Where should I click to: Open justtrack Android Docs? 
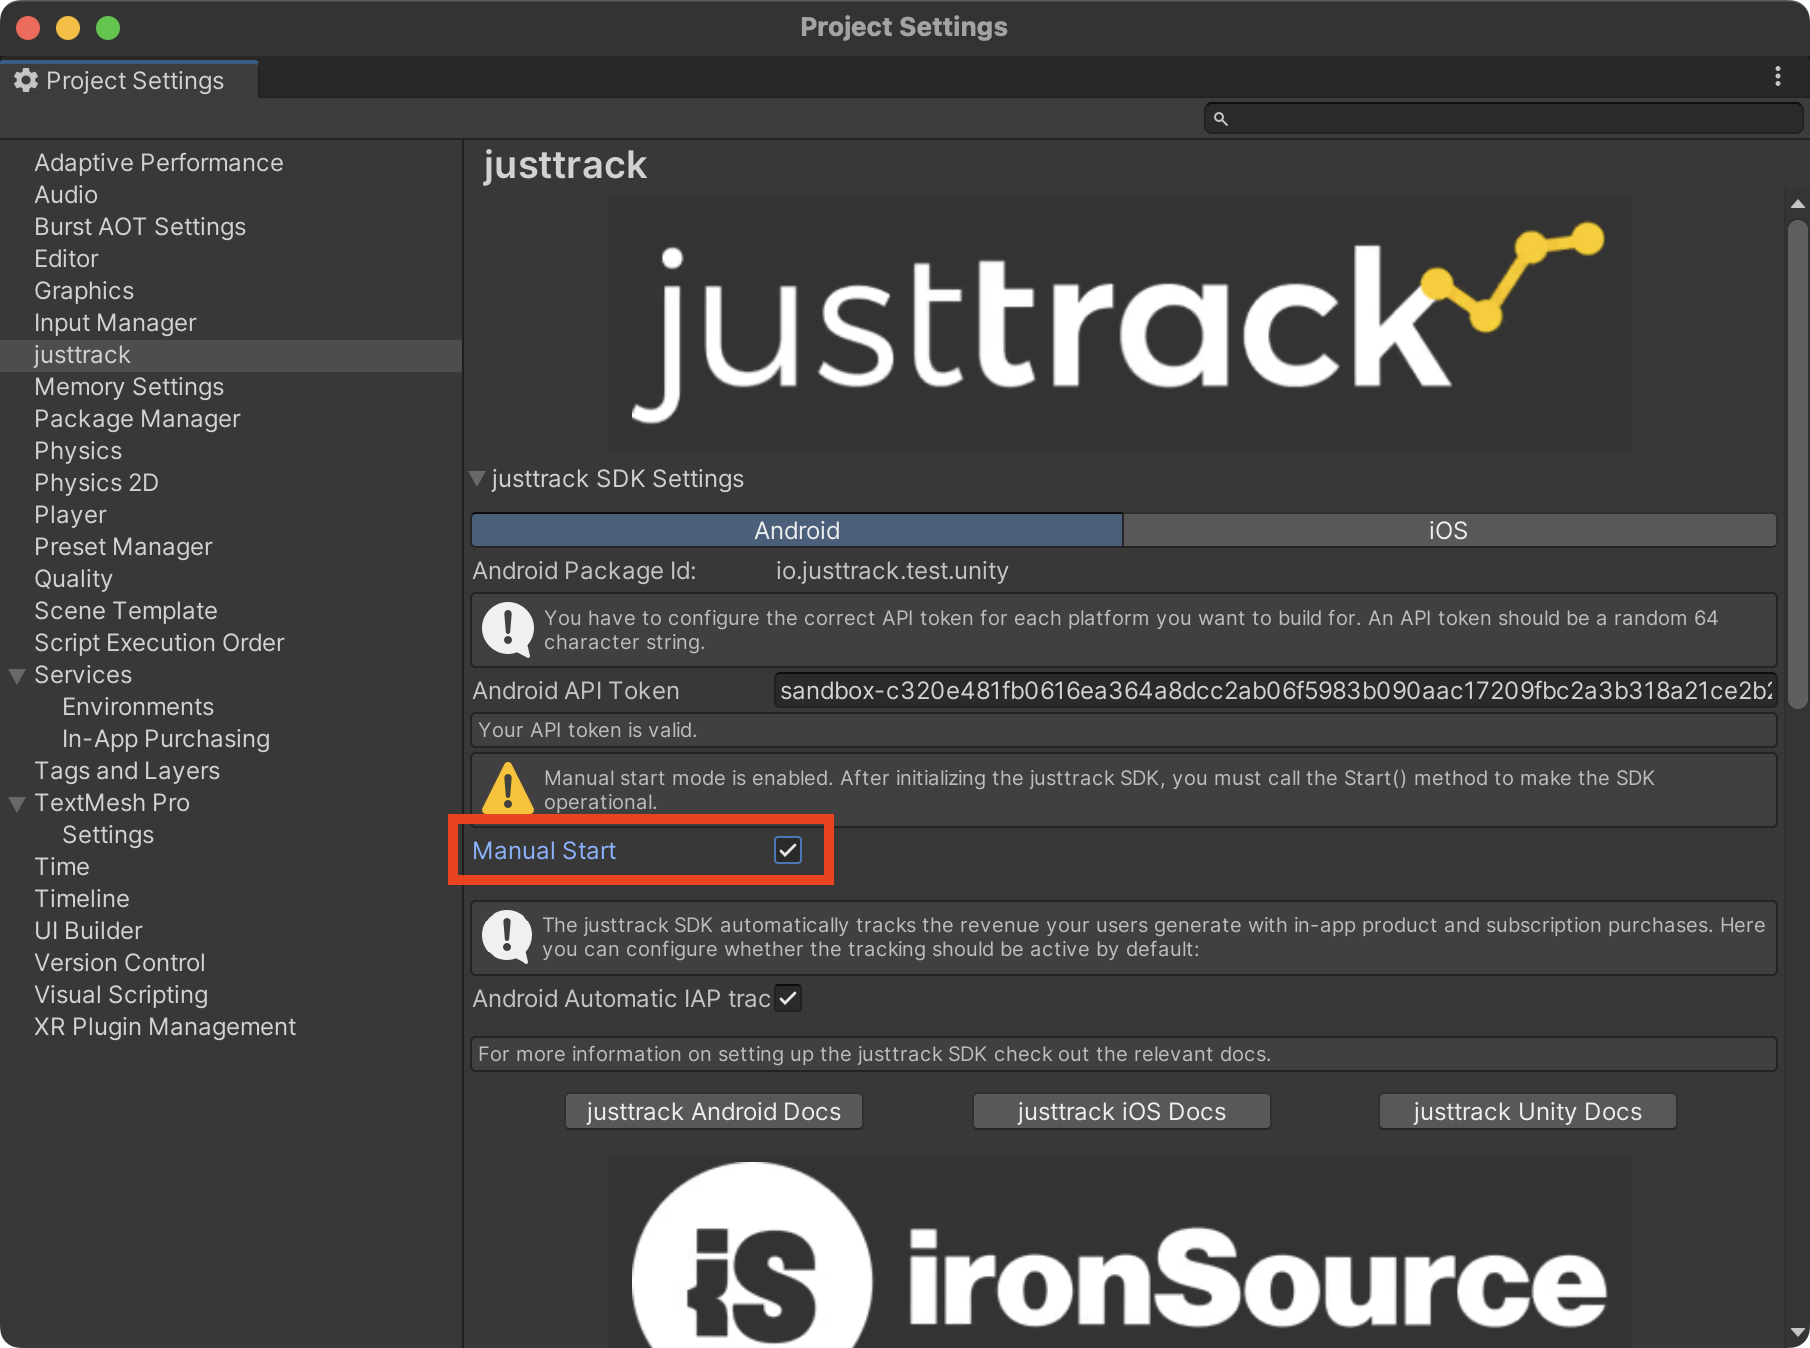pos(714,1111)
